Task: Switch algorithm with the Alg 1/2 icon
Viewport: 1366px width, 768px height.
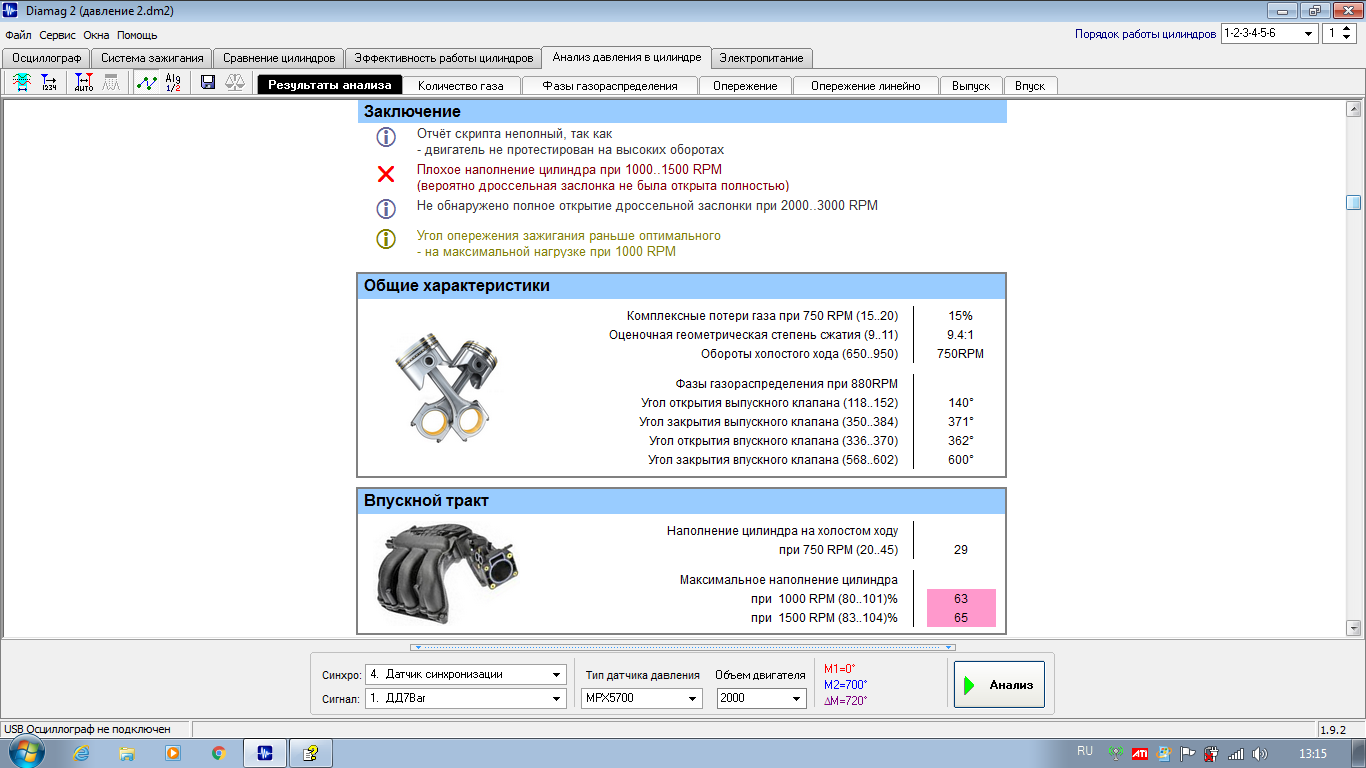Action: 173,84
